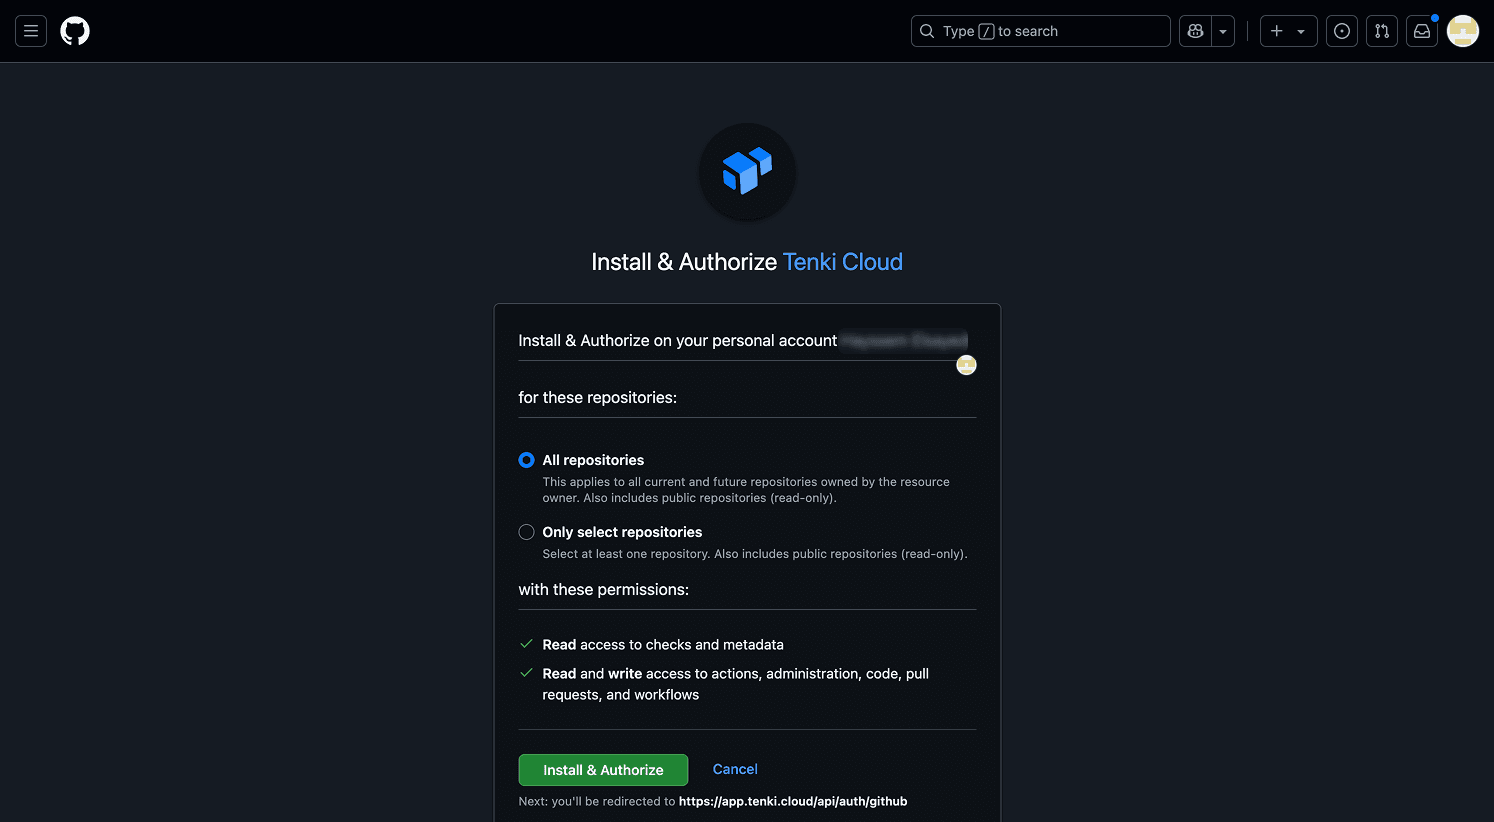Click text 'Read access to checks and metadata'
The image size is (1494, 822).
coord(663,645)
